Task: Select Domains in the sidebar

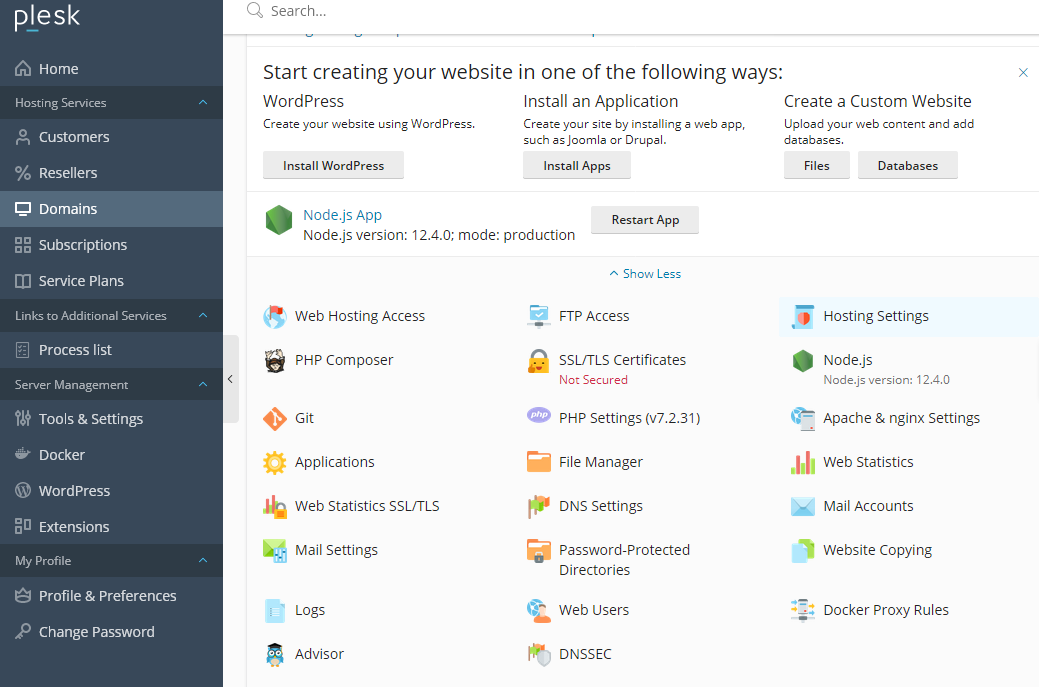Action: click(x=111, y=209)
